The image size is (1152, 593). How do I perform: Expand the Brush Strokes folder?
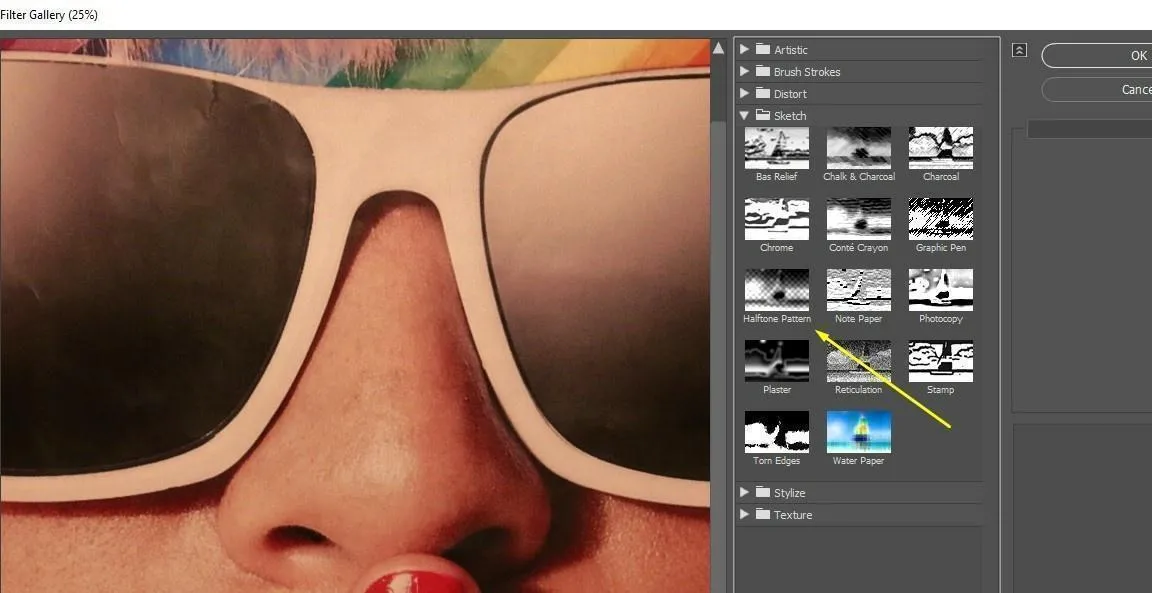(x=744, y=71)
